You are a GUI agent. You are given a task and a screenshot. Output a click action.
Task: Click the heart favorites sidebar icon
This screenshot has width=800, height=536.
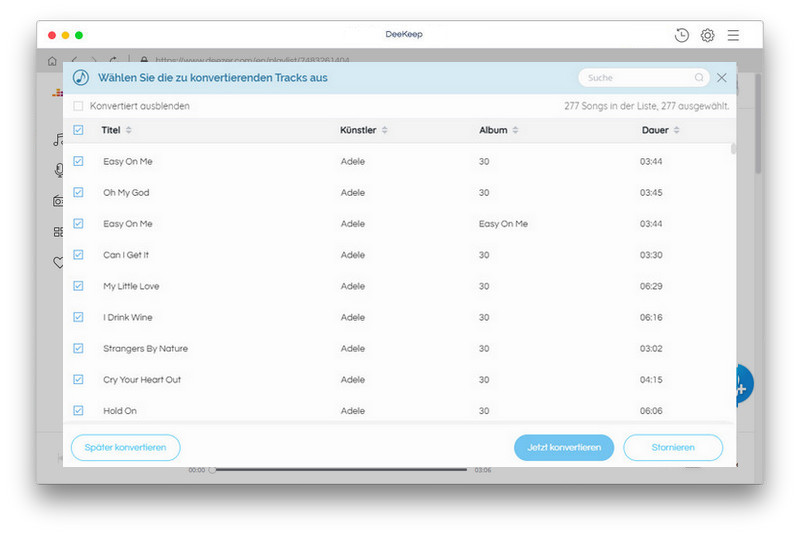coord(58,263)
